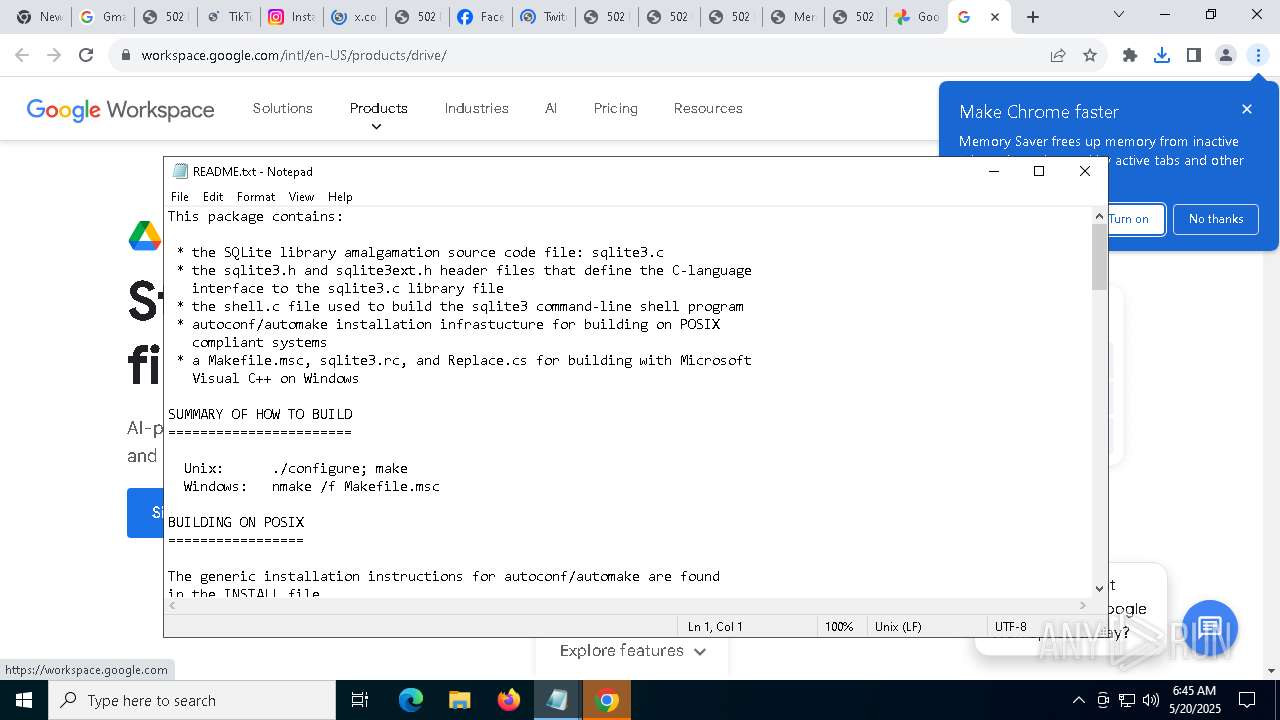Click the Notepad title bar icon

[x=180, y=171]
